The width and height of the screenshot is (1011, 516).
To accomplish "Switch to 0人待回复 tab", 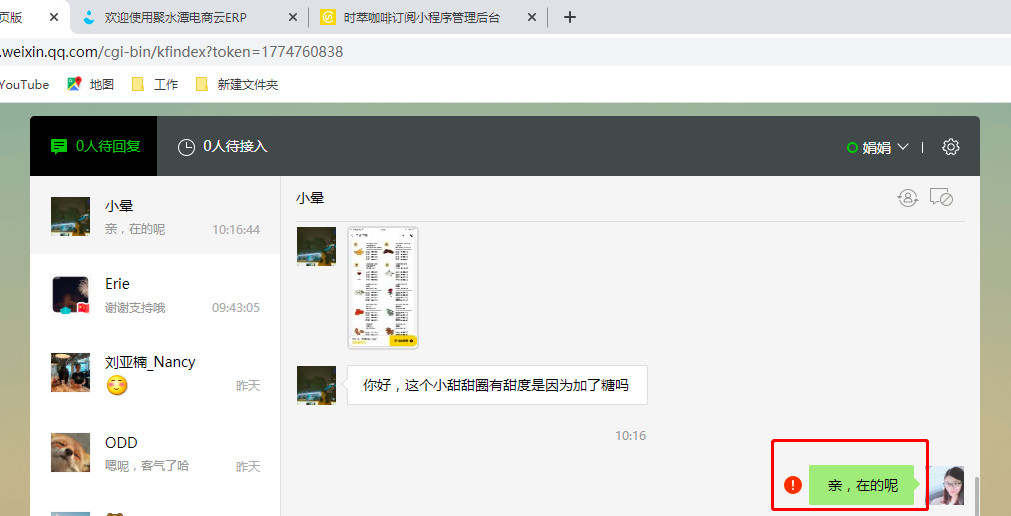I will click(93, 146).
